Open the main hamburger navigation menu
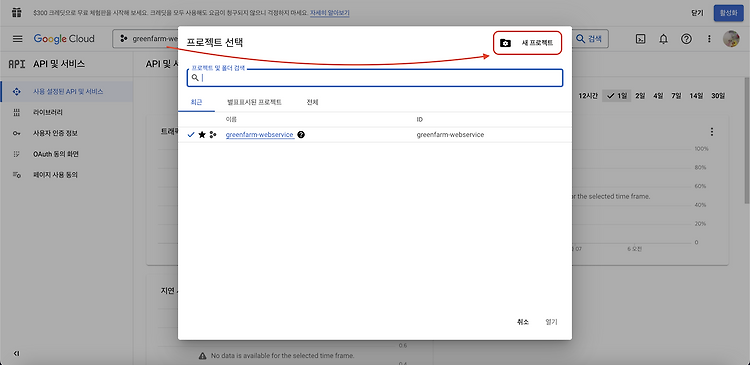Screen dimensions: 750x365 pos(18,39)
